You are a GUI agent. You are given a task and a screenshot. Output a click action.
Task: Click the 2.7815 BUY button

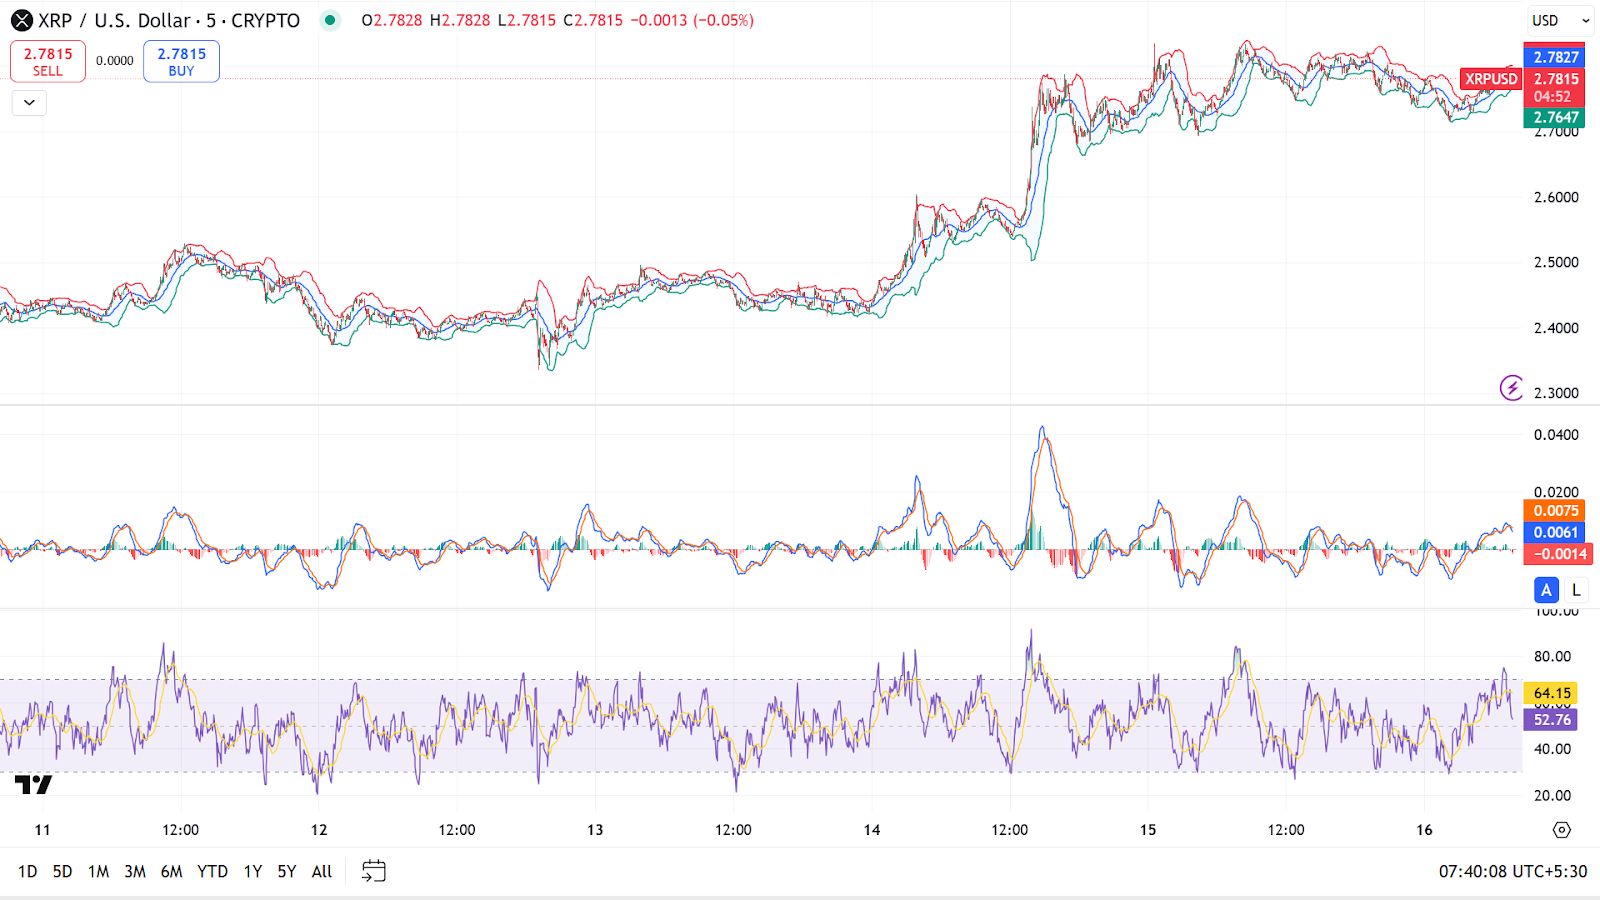coord(181,61)
